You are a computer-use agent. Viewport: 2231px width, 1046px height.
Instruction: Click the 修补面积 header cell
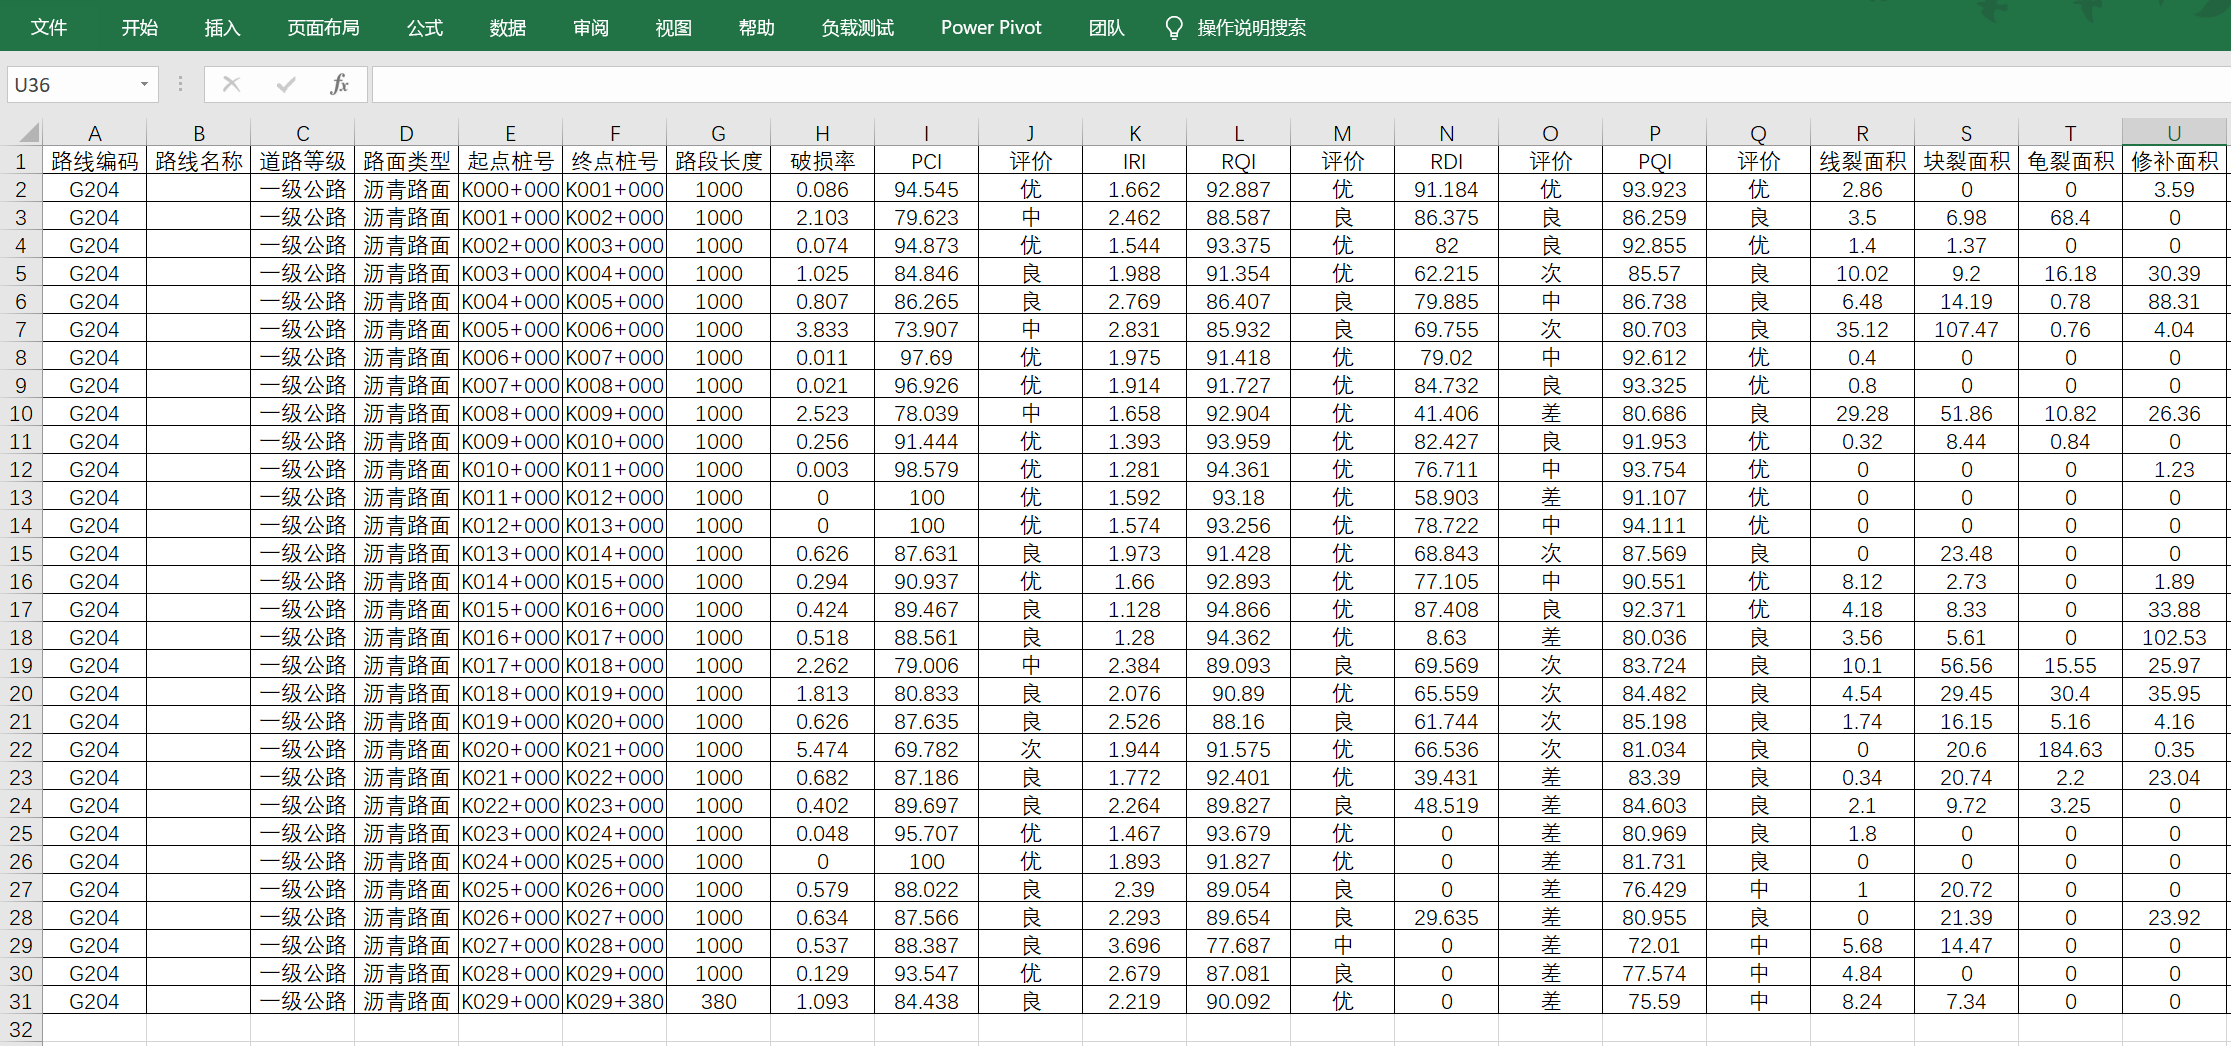pyautogui.click(x=2174, y=161)
